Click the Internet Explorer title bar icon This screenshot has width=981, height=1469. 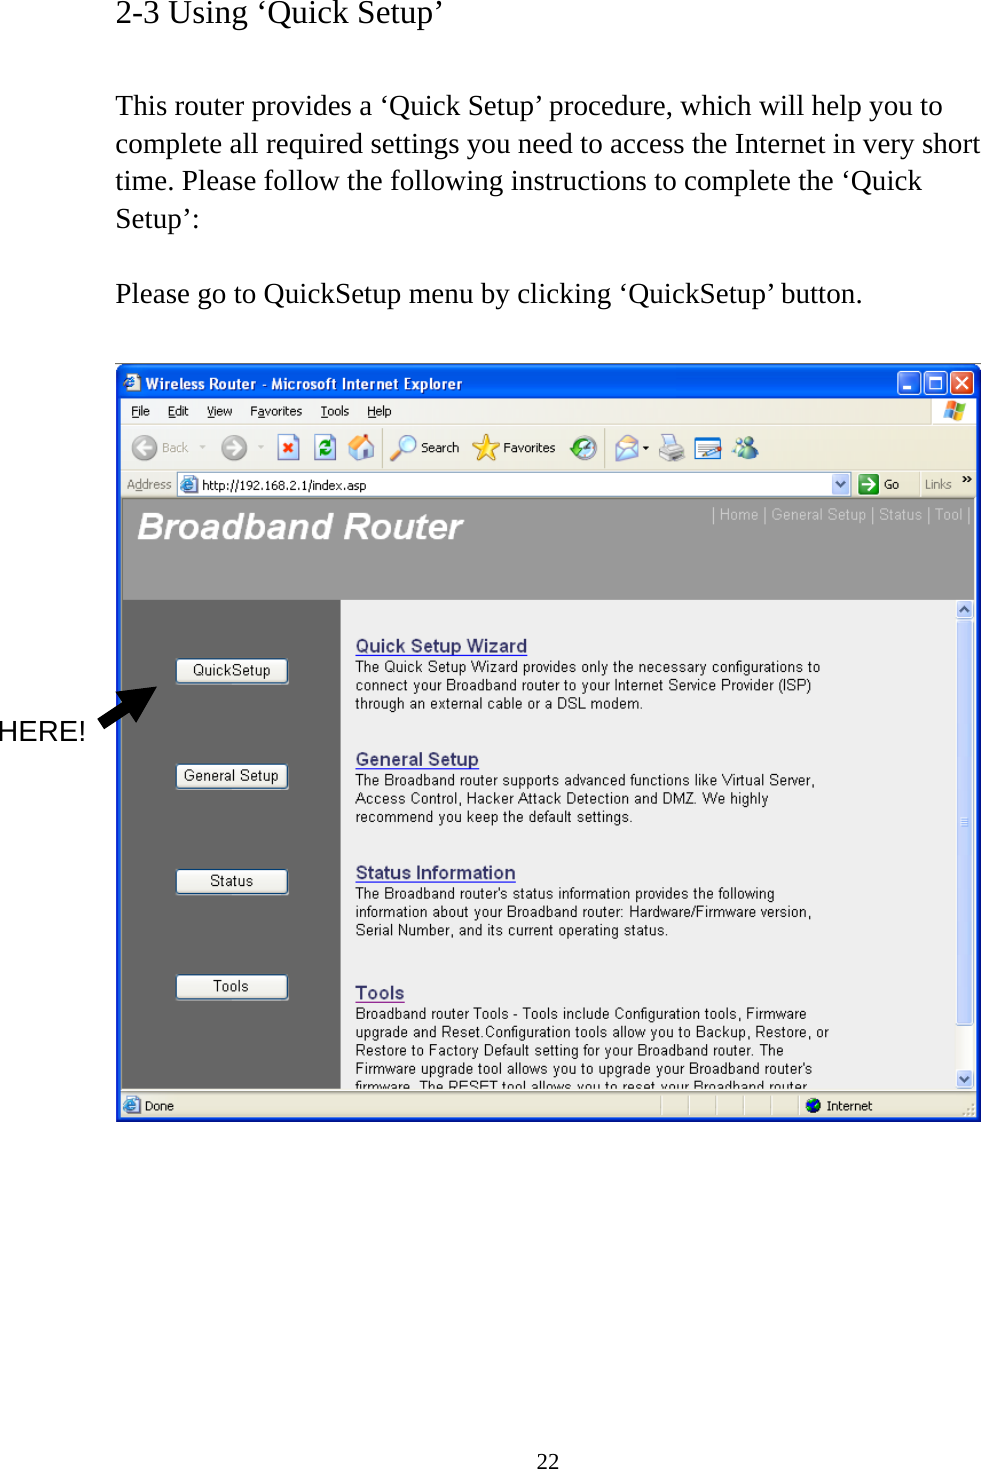click(x=132, y=383)
